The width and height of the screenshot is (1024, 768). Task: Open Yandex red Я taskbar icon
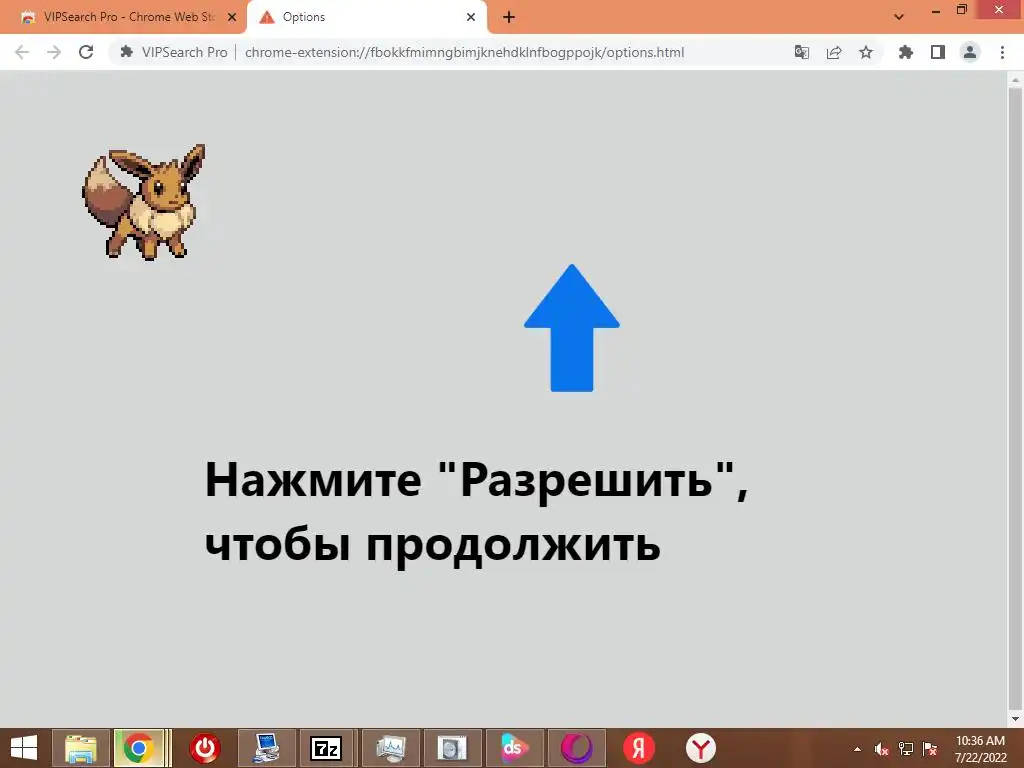pyautogui.click(x=639, y=748)
